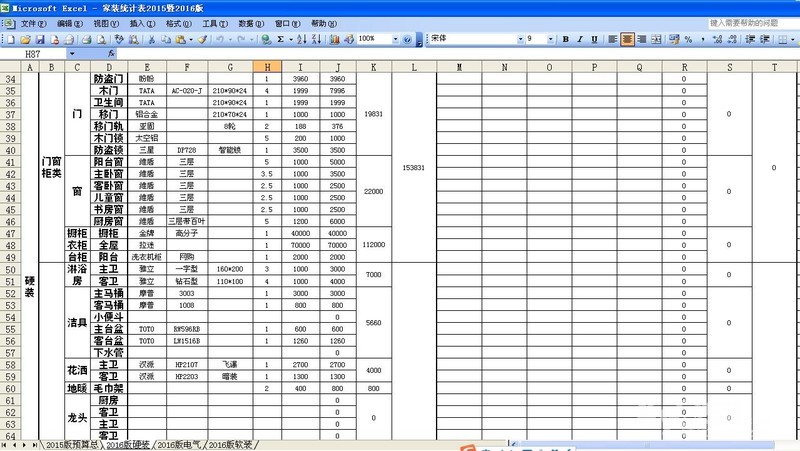Create a new blank workbook
The image size is (800, 451).
click(x=11, y=39)
